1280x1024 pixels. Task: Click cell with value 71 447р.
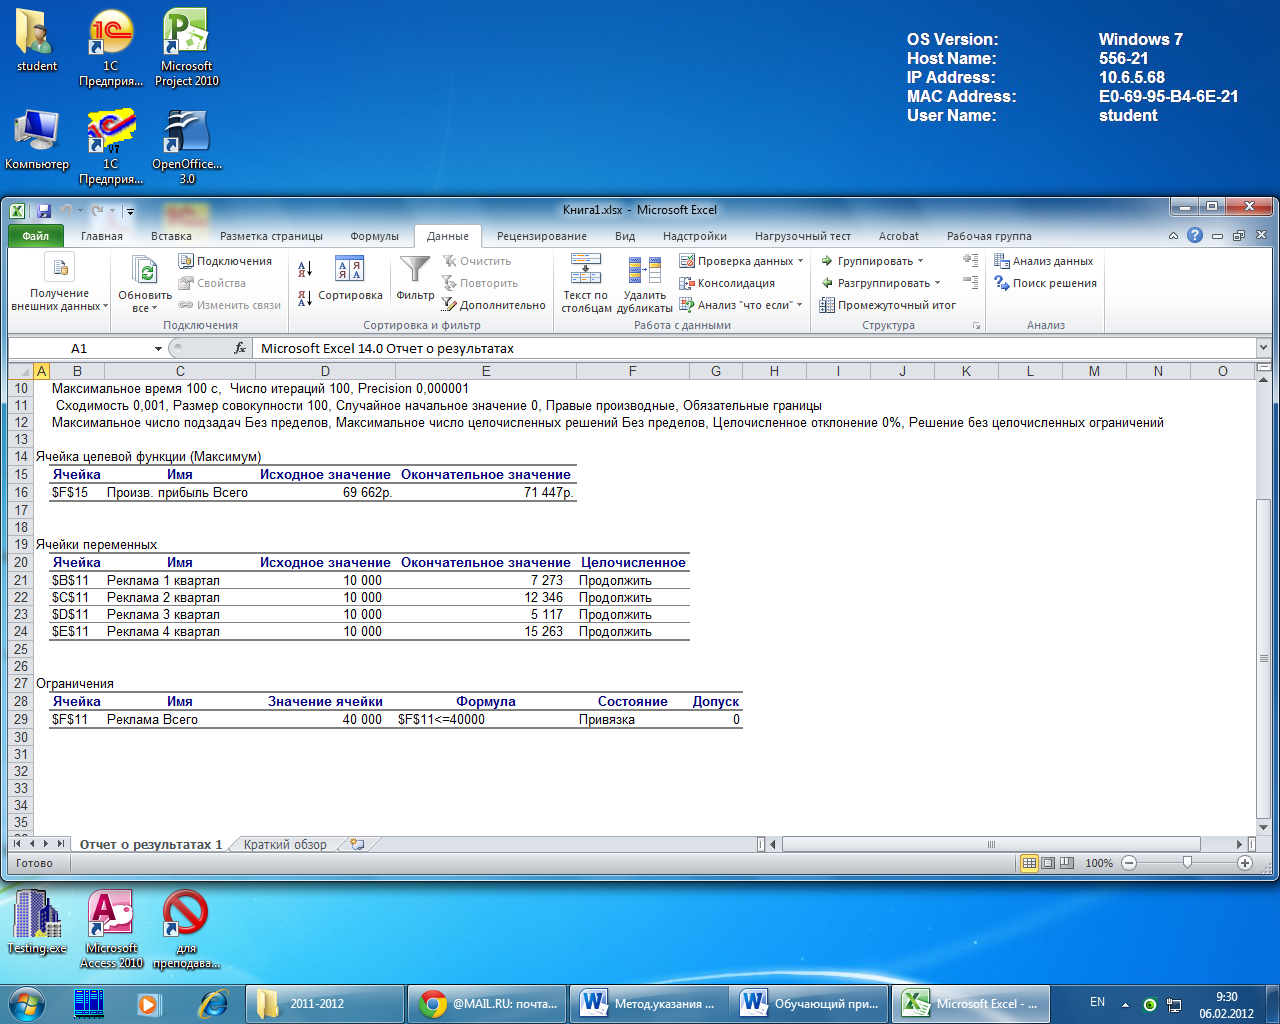pyautogui.click(x=486, y=492)
